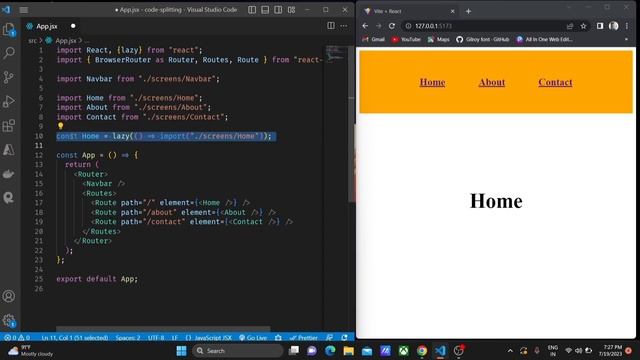
Task: Reload the browser page
Action: coord(392,26)
